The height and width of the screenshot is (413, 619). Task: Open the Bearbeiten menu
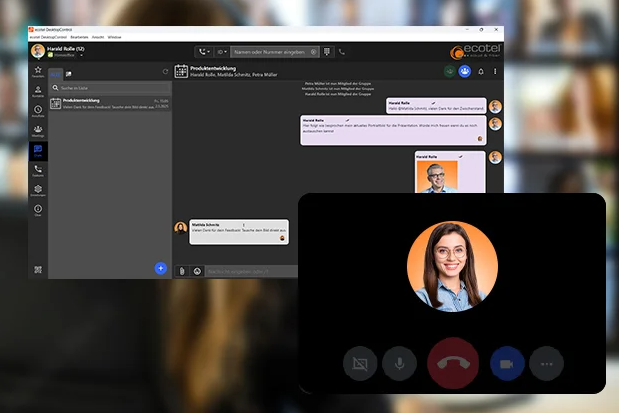point(78,36)
